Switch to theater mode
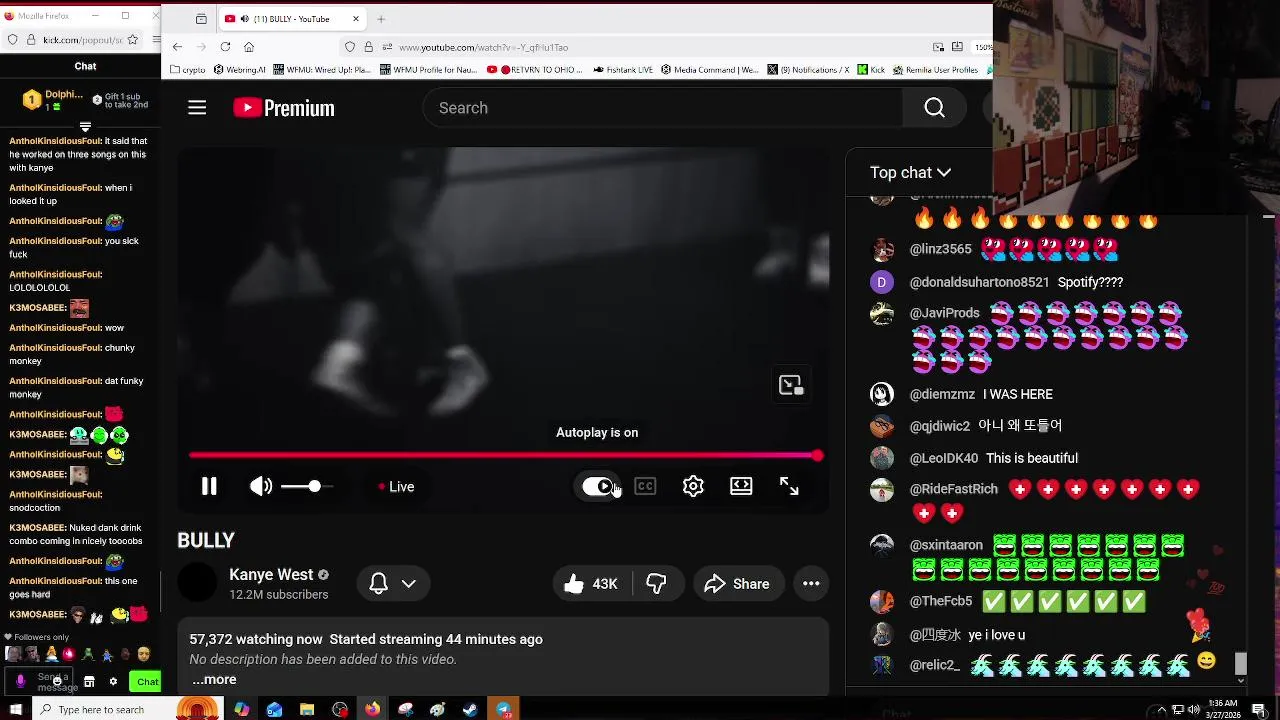This screenshot has height=720, width=1280. [741, 487]
